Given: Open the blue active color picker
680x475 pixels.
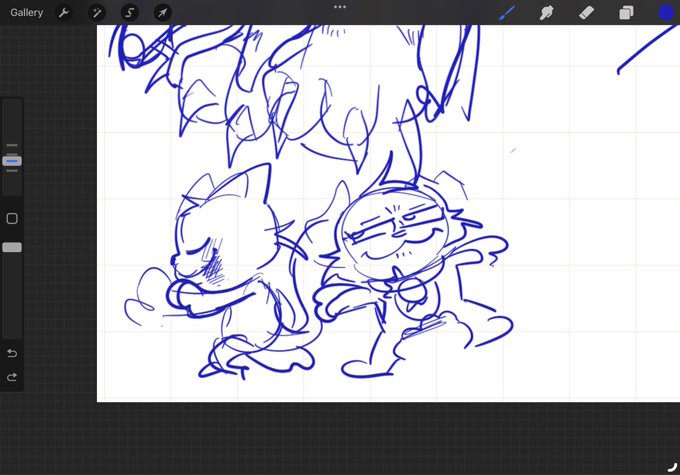Looking at the screenshot, I should tap(666, 13).
